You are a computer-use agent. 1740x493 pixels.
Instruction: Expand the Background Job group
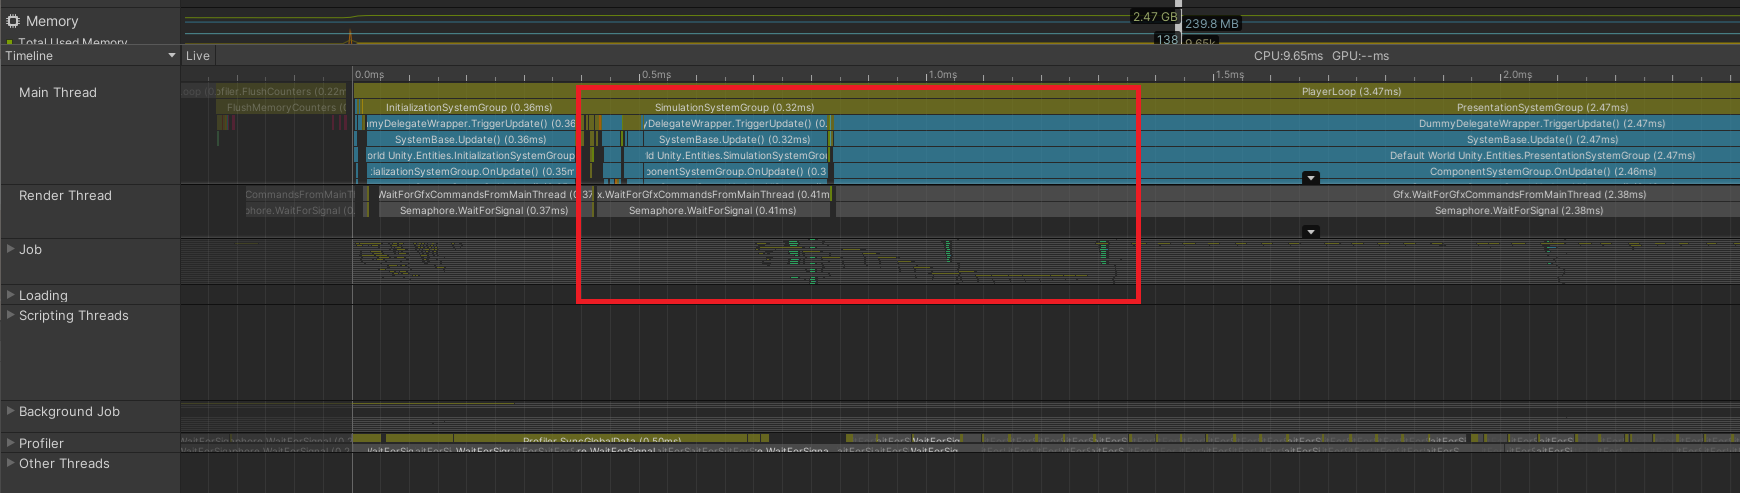[10, 411]
